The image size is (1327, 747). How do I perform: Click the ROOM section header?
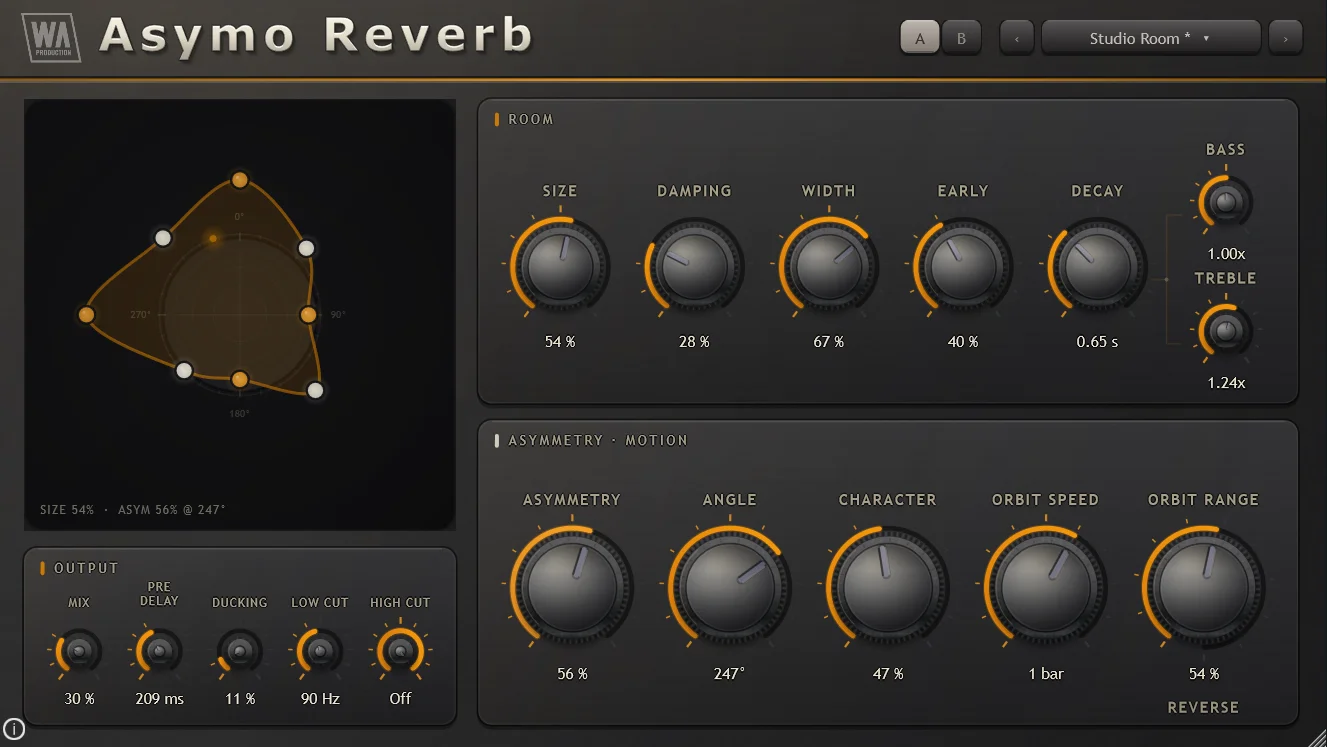point(530,120)
